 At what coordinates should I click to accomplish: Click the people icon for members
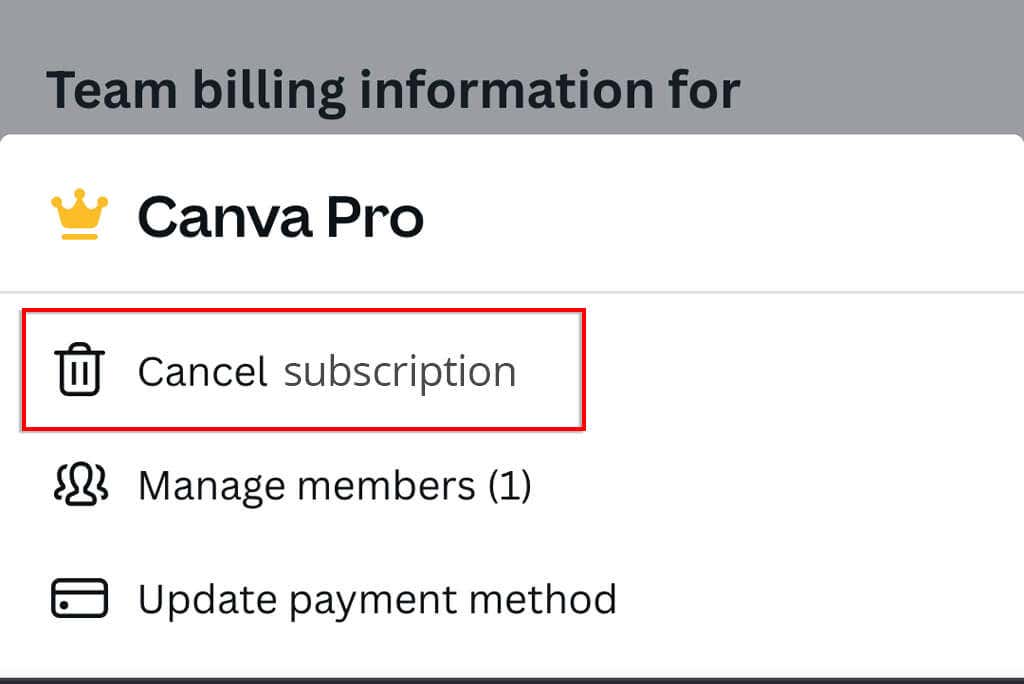79,485
